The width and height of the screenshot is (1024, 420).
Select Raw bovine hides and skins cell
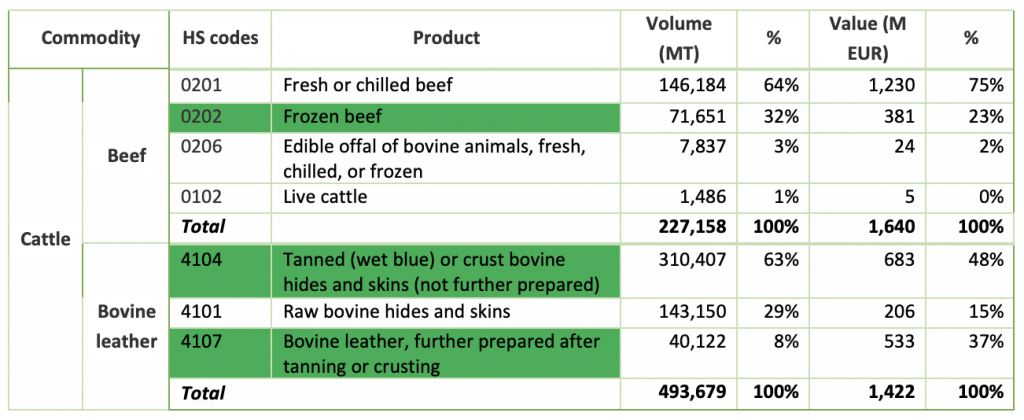coord(446,313)
